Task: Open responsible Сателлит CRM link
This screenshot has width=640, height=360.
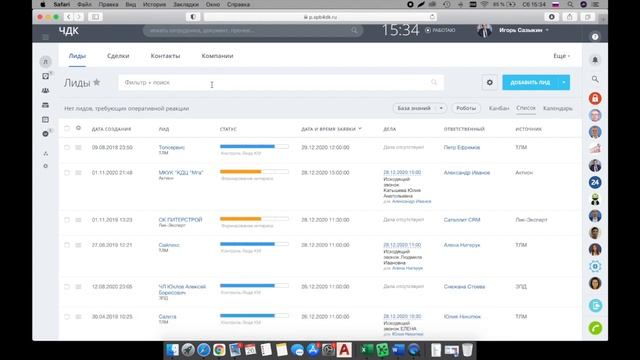Action: (x=462, y=220)
